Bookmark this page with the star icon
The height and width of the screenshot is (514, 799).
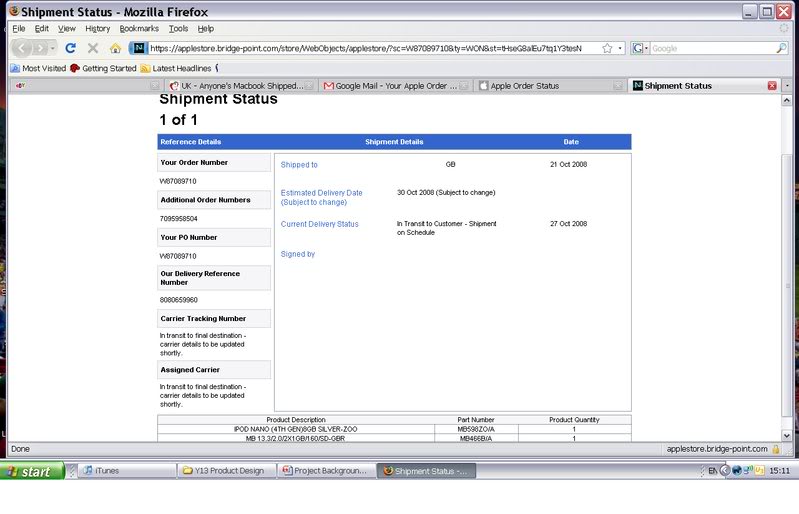click(x=607, y=48)
